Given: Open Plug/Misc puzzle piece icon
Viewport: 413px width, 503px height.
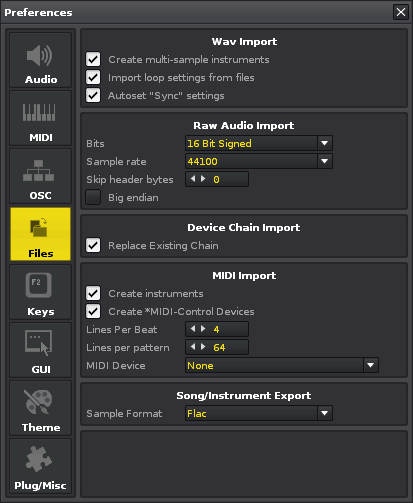Looking at the screenshot, I should pyautogui.click(x=39, y=459).
